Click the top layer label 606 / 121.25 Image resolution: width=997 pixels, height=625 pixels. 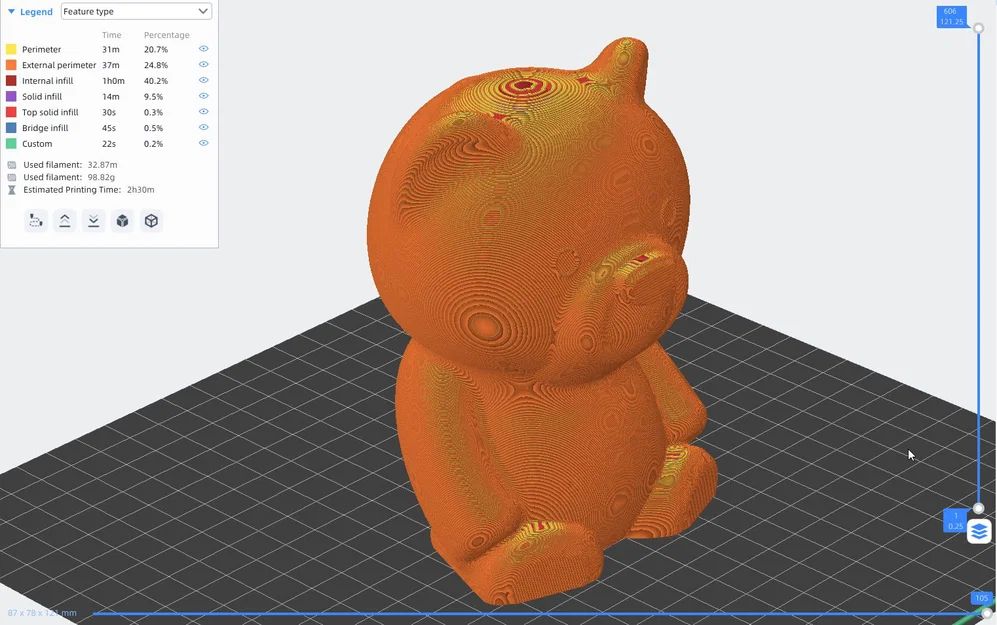click(x=951, y=17)
